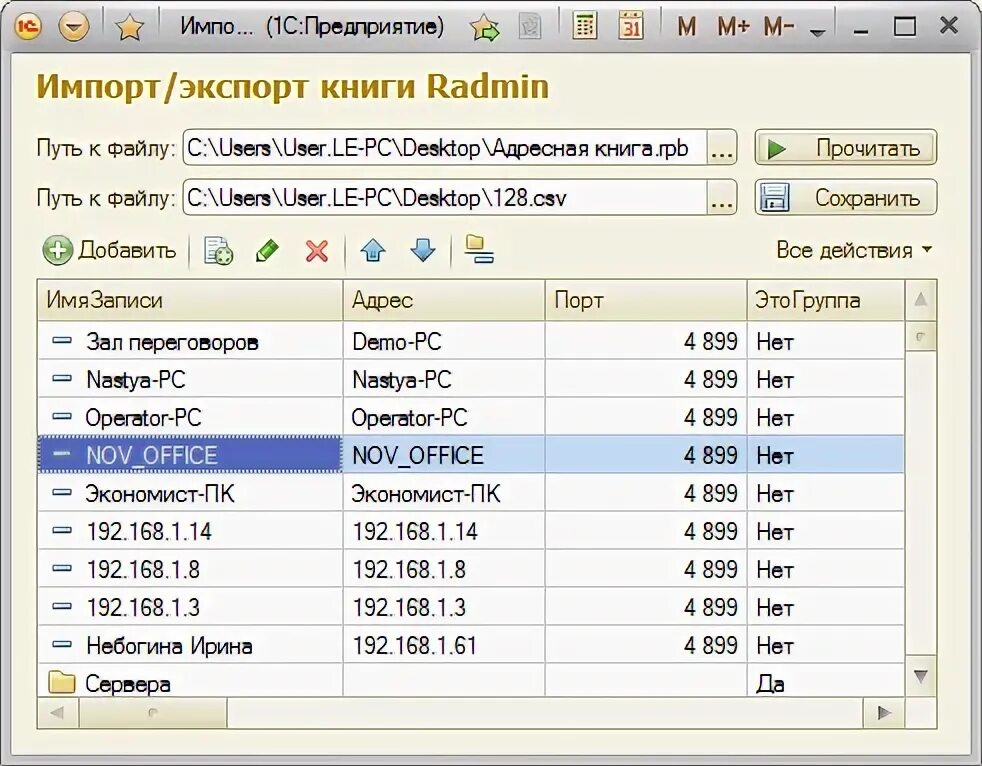Screen dimensions: 982x766
Task: Click the horizontal scrollbar right arrow
Action: [x=884, y=713]
